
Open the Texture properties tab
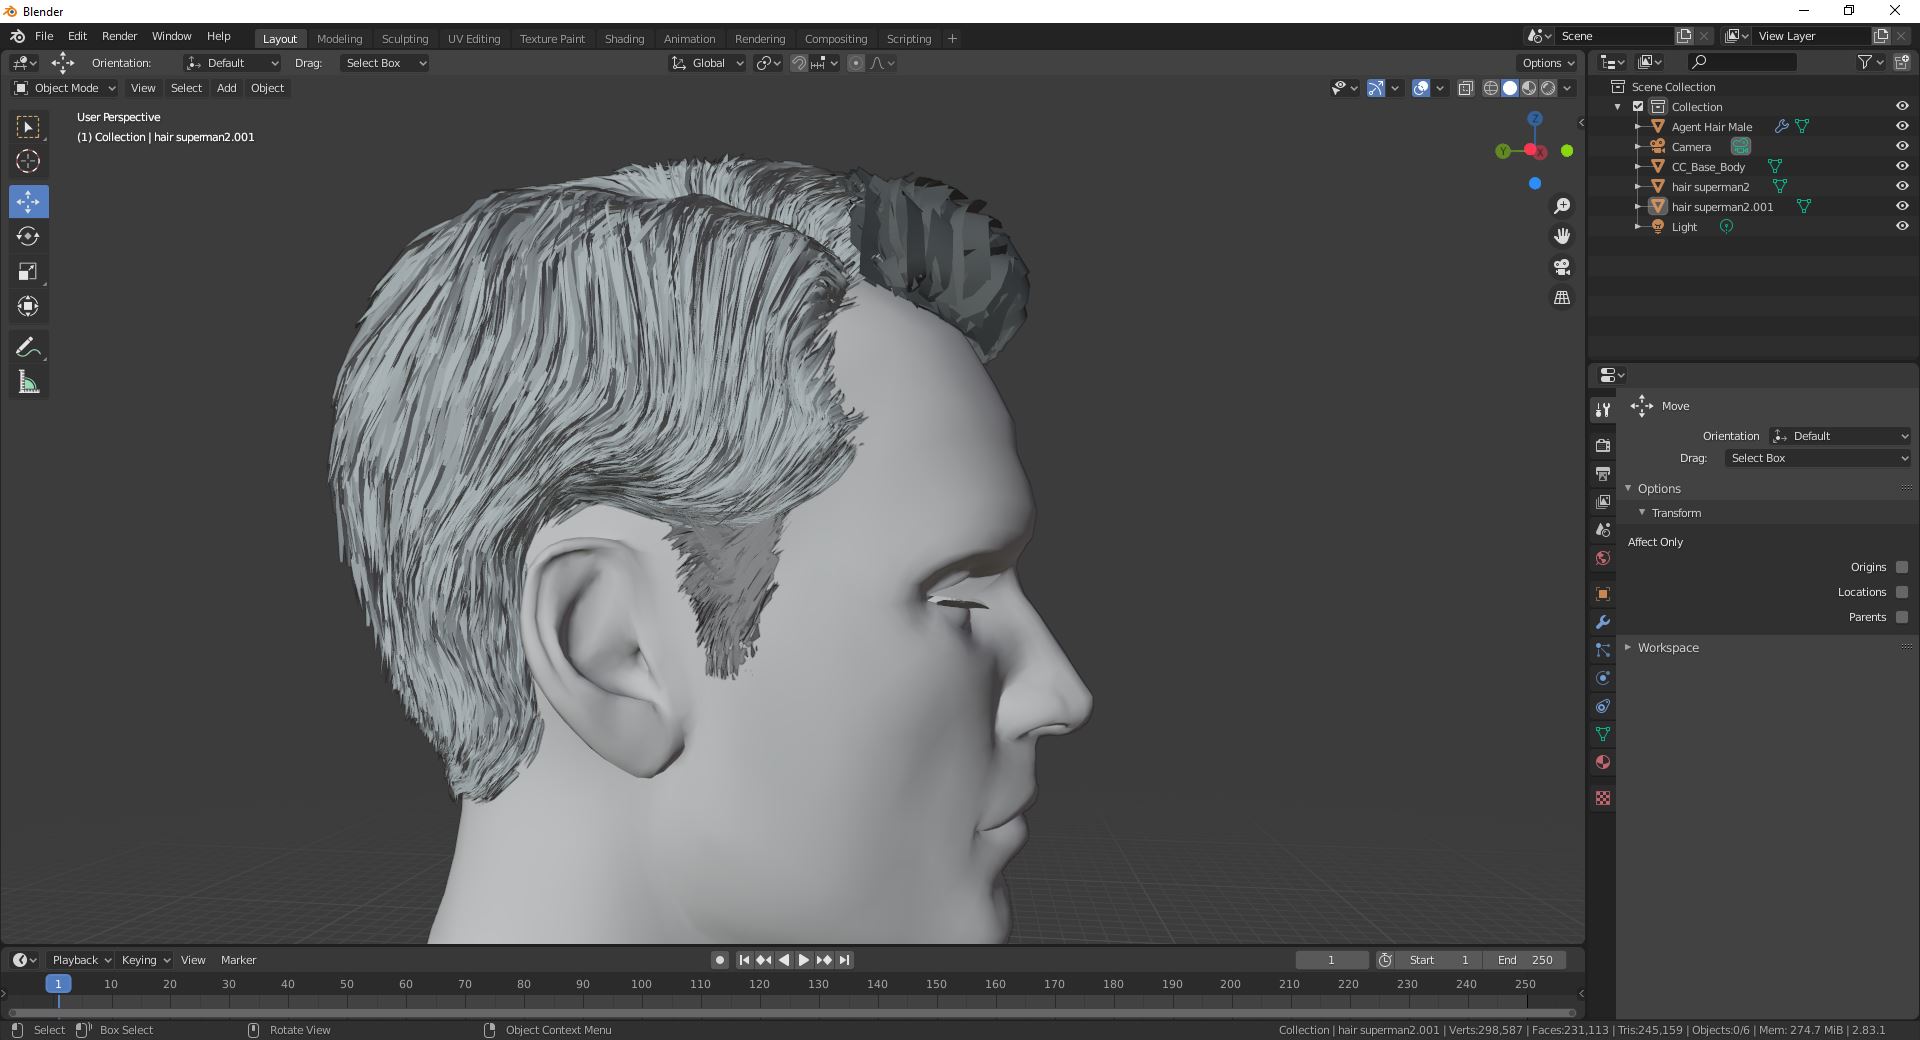click(x=1603, y=798)
